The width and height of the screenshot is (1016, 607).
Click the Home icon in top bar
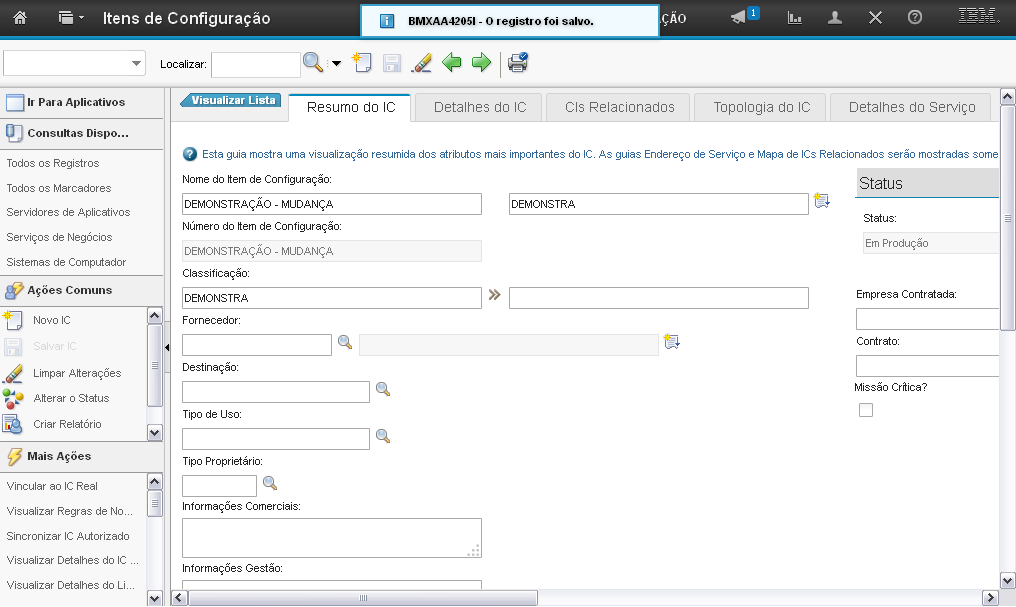19,18
